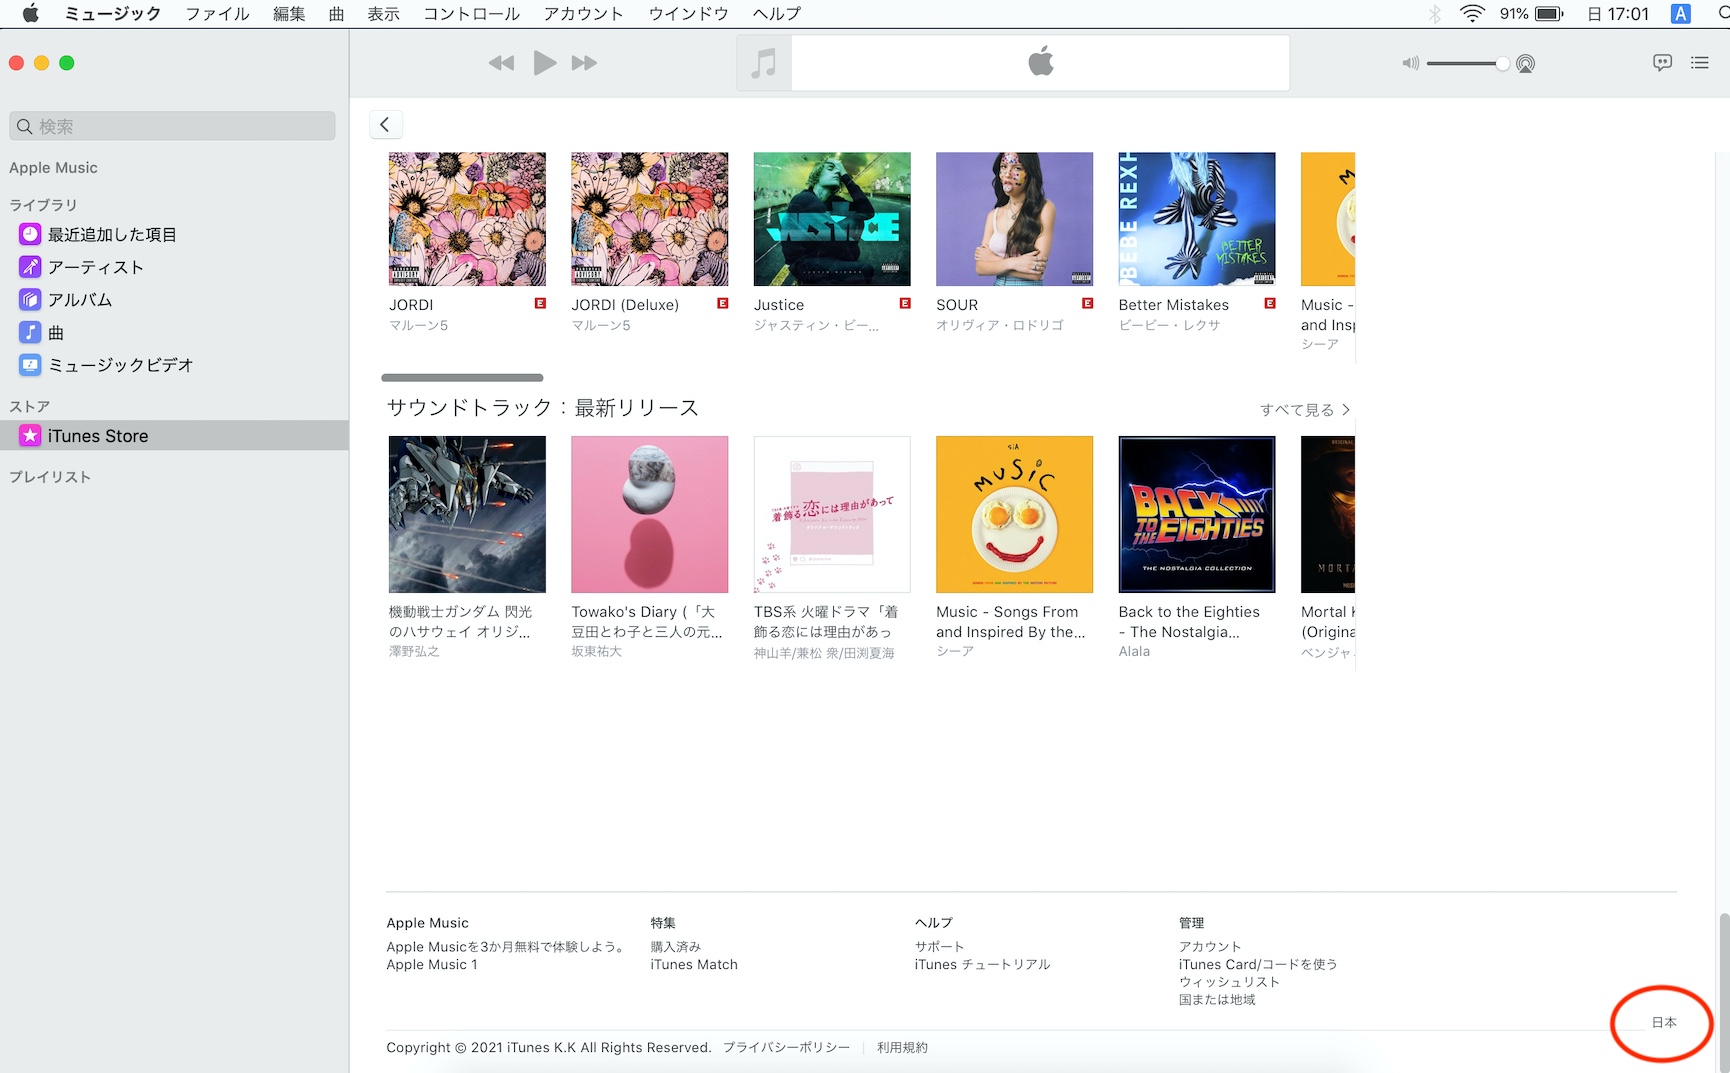
Task: Adjust the volume slider knob
Action: pos(1502,63)
